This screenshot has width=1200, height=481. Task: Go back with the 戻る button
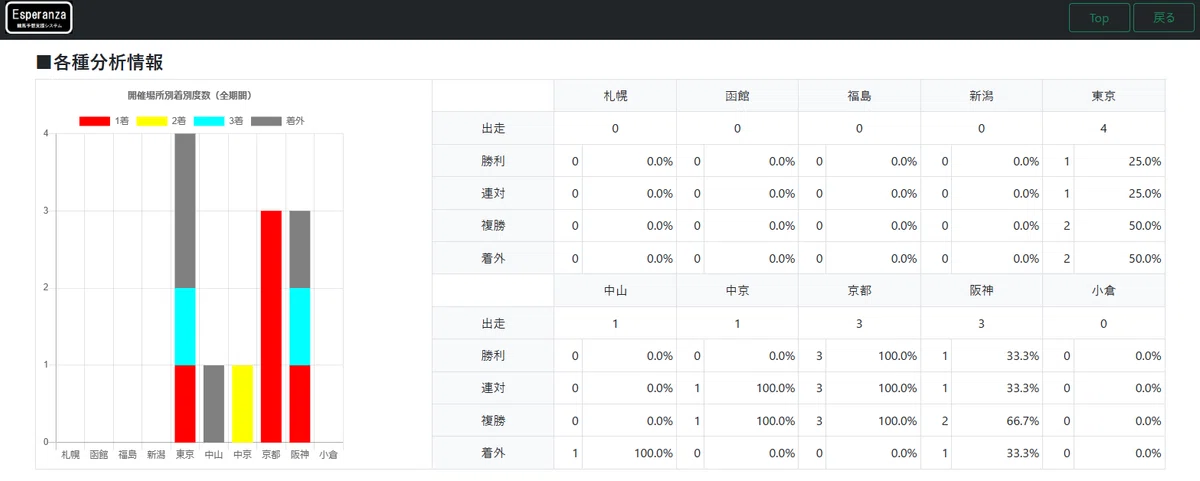pyautogui.click(x=1164, y=18)
